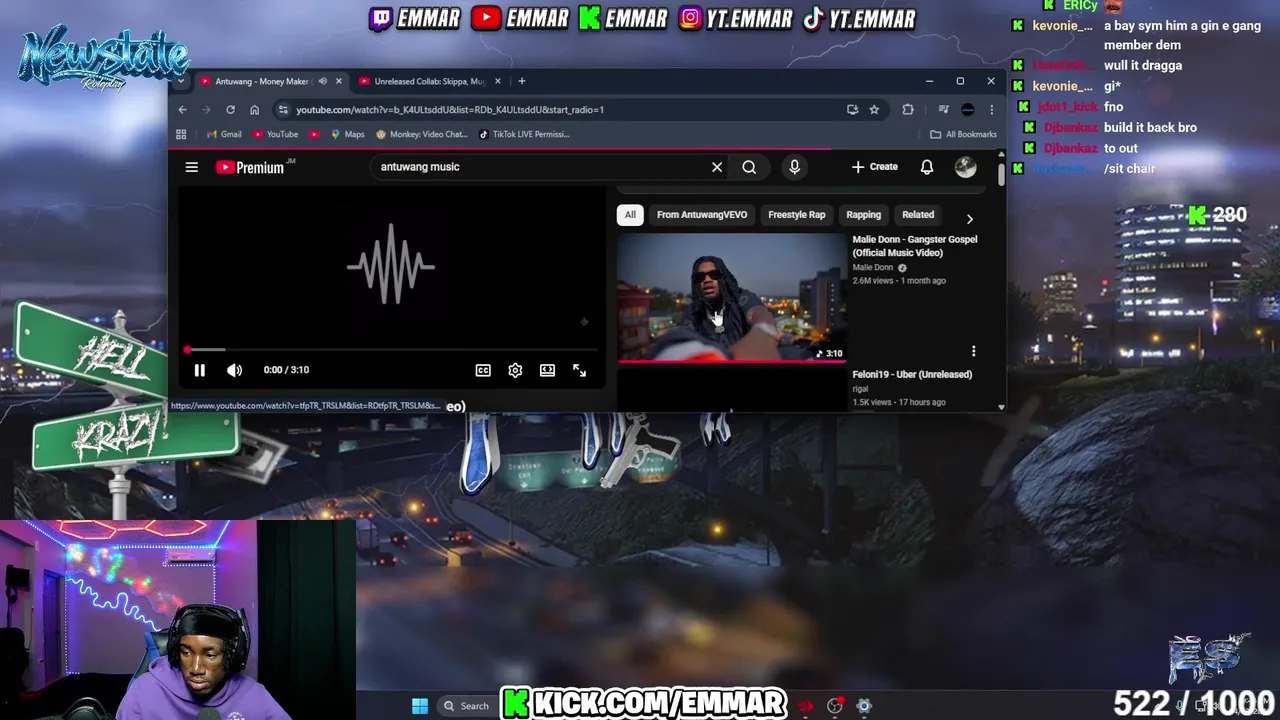Open a new browser tab
Screen dimensions: 1280x720
click(x=521, y=81)
